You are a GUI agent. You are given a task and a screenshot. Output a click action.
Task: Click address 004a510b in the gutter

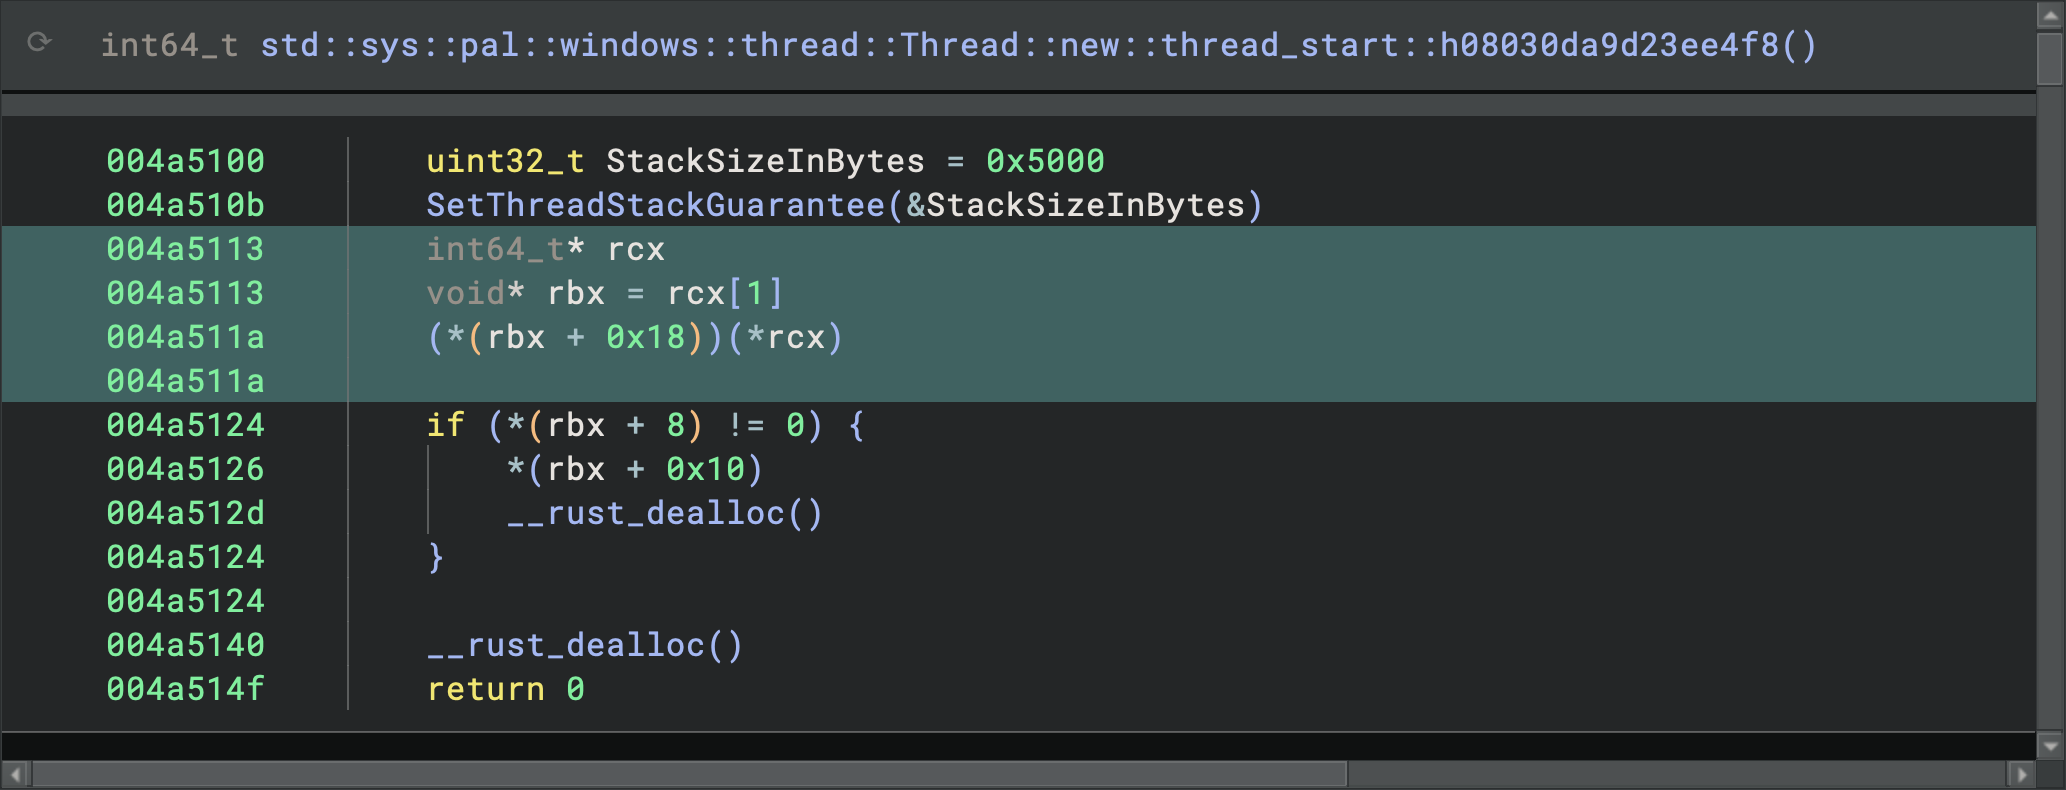(185, 205)
